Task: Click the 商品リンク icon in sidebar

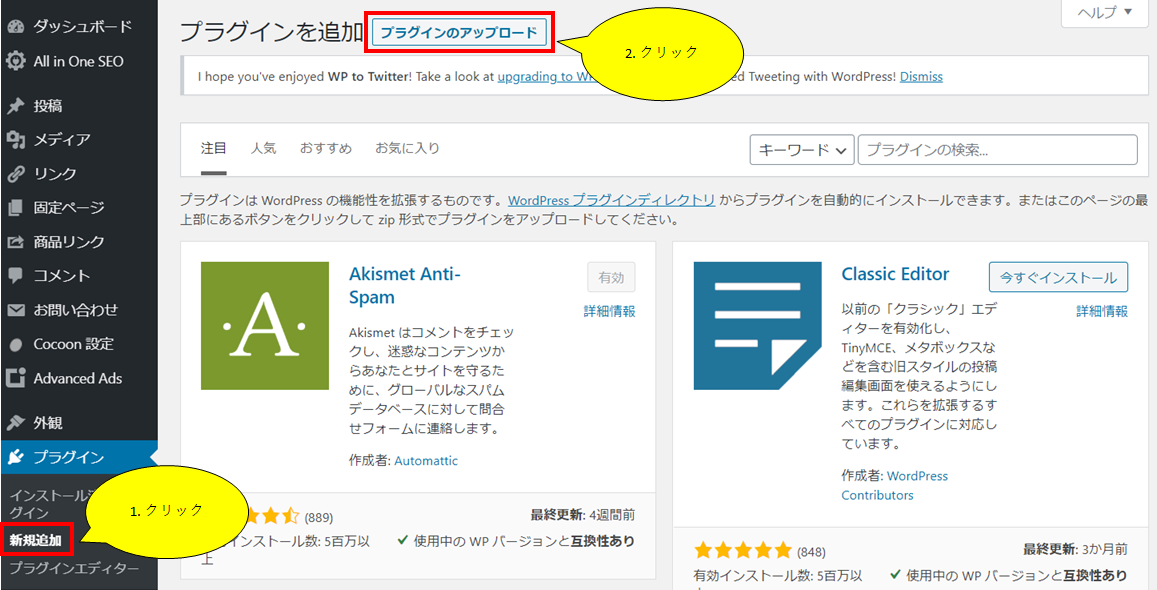Action: coord(15,242)
